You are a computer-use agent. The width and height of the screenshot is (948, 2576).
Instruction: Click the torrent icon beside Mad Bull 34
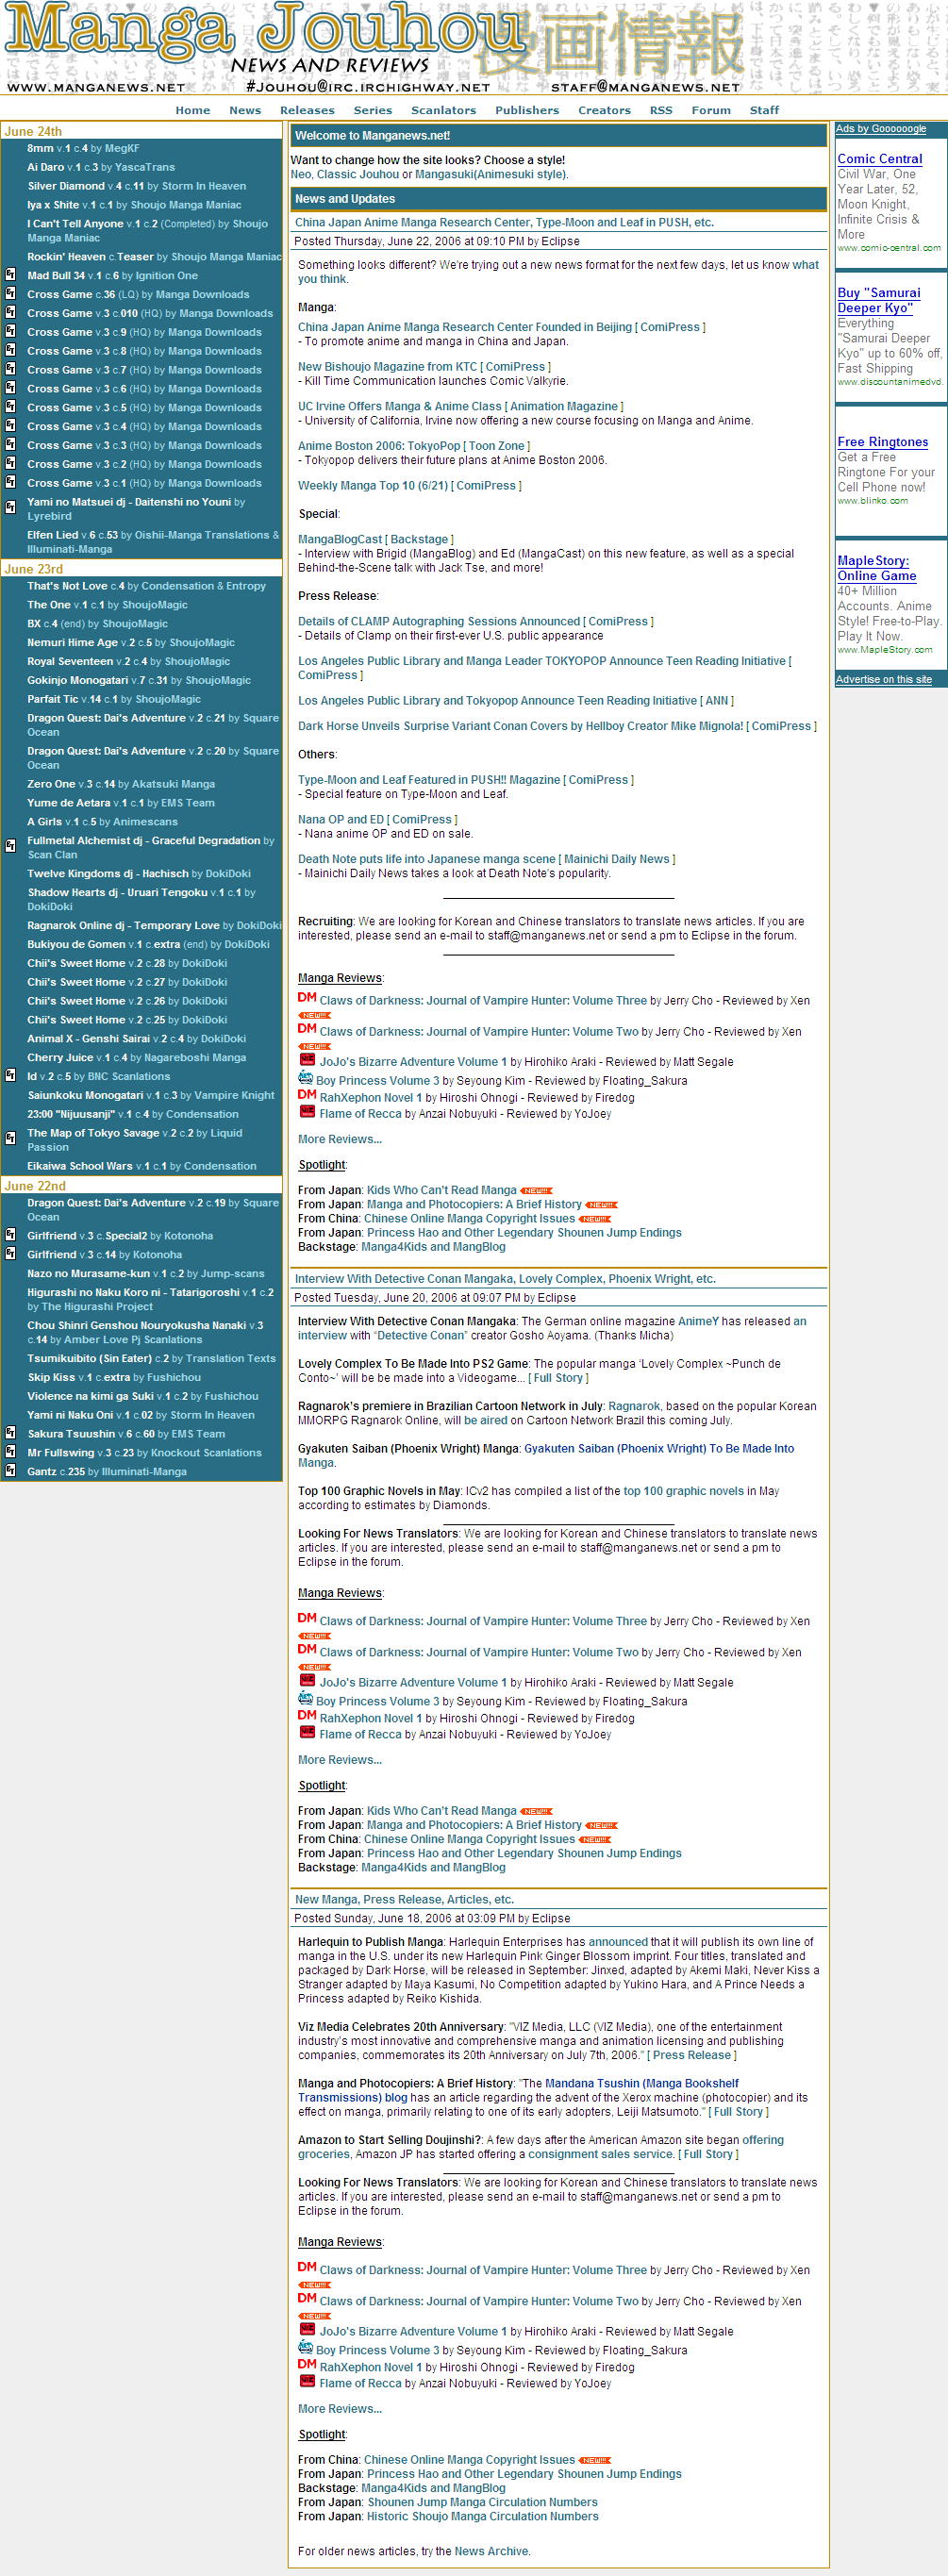(x=10, y=275)
